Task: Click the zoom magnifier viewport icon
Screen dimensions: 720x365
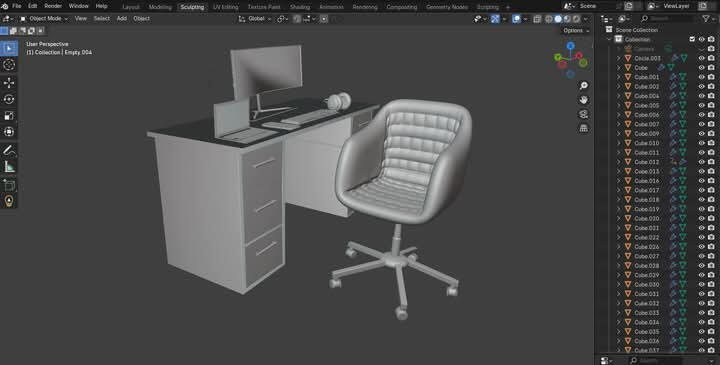Action: tap(584, 86)
